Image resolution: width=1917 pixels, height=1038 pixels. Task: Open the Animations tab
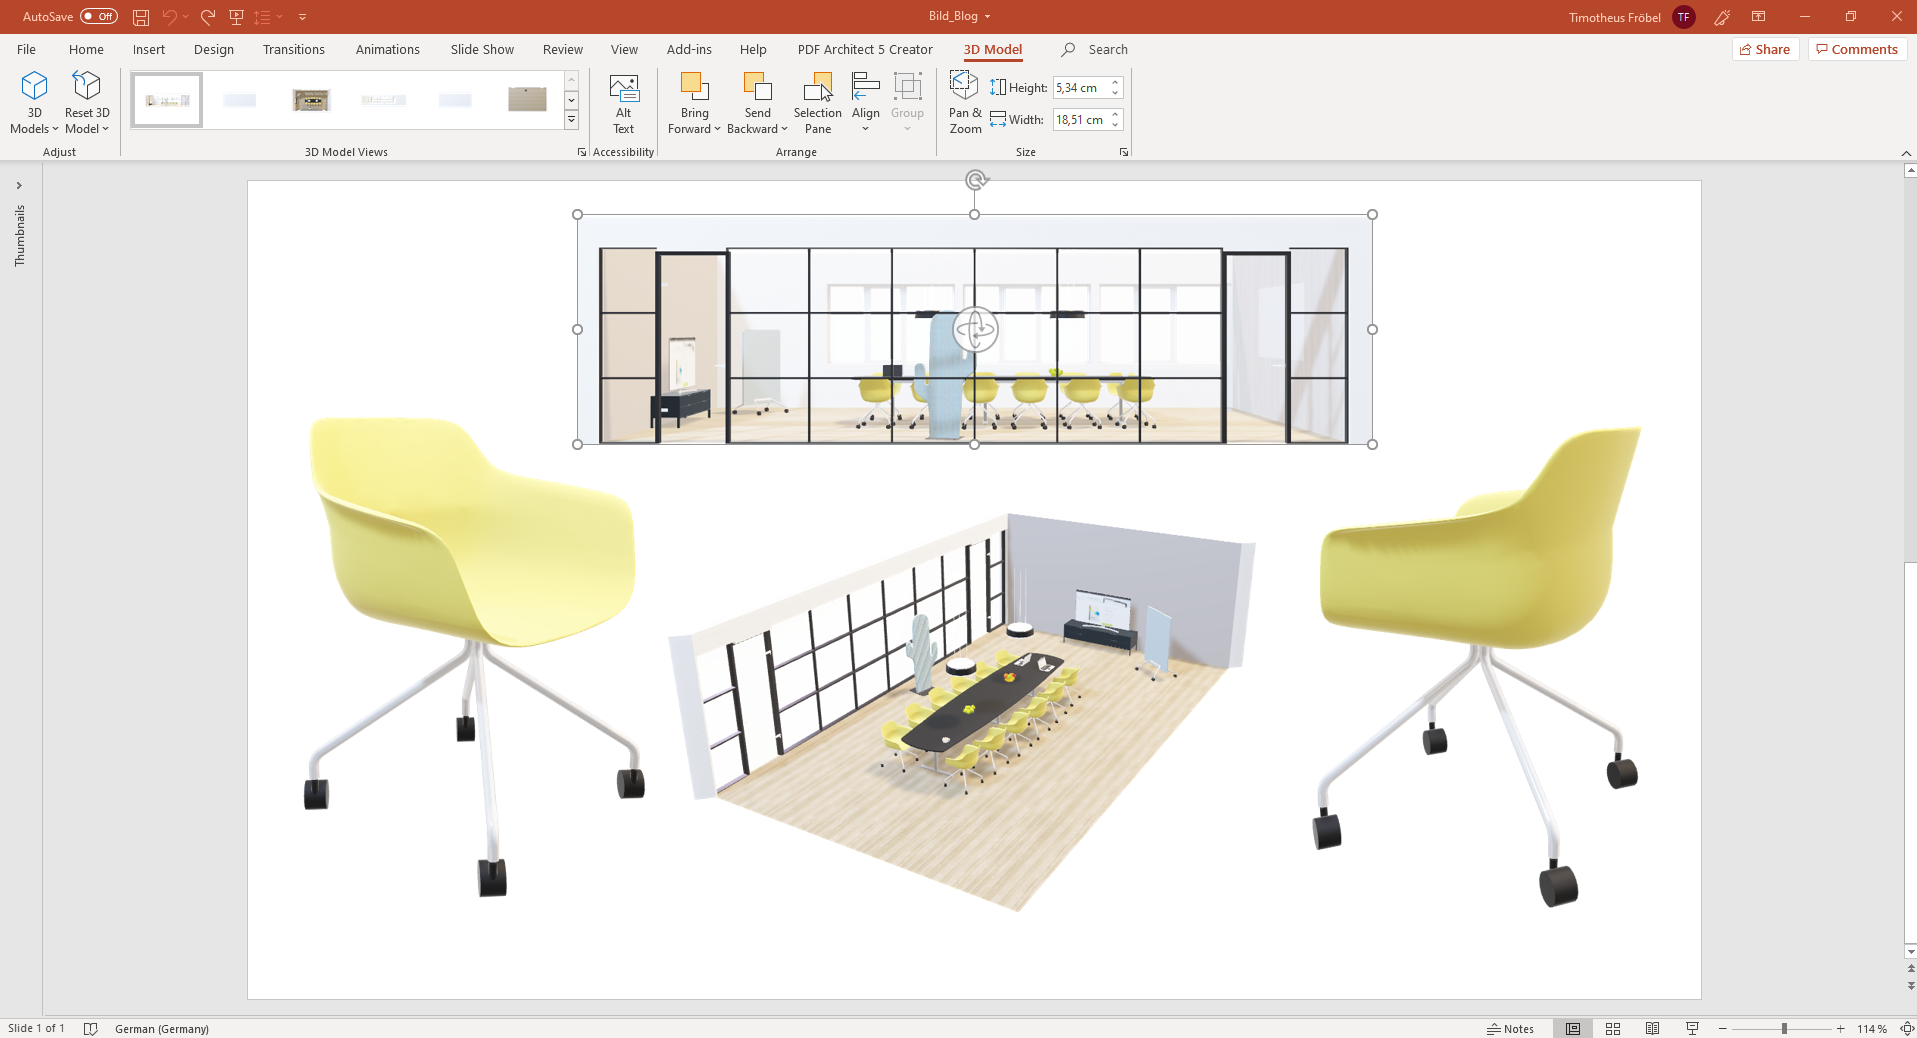pos(388,49)
